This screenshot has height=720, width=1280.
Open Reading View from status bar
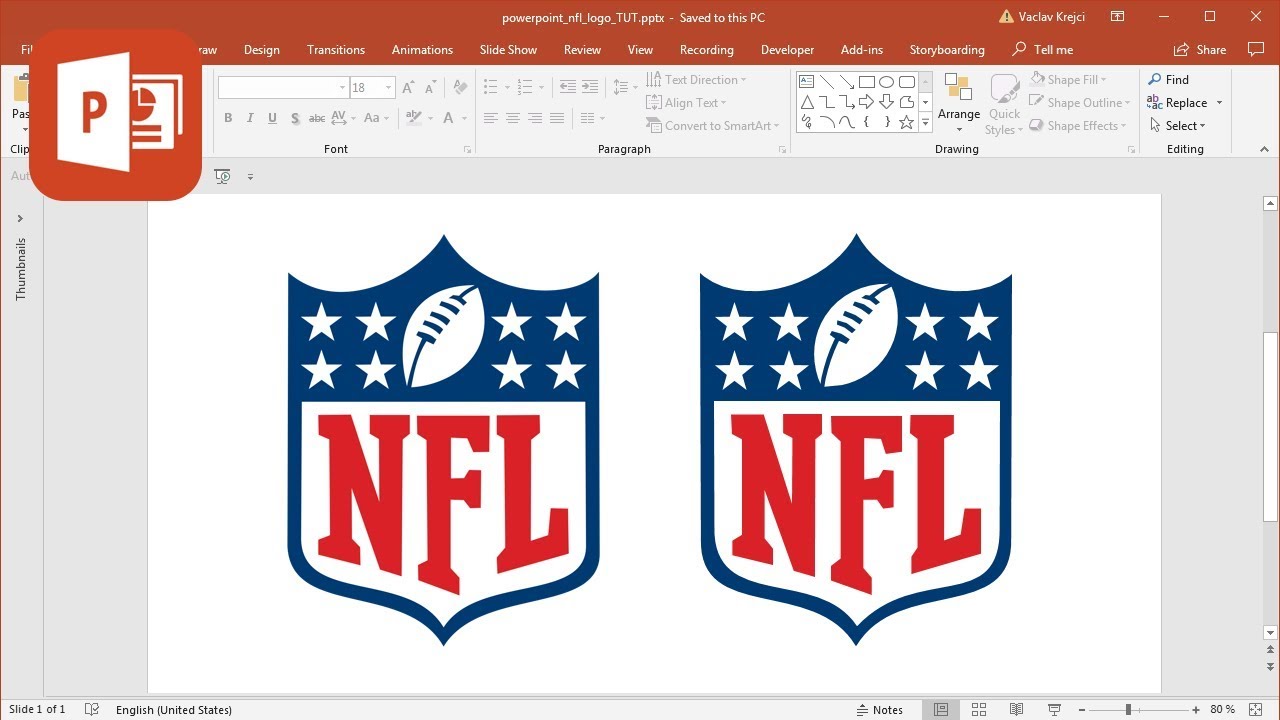click(x=1016, y=708)
